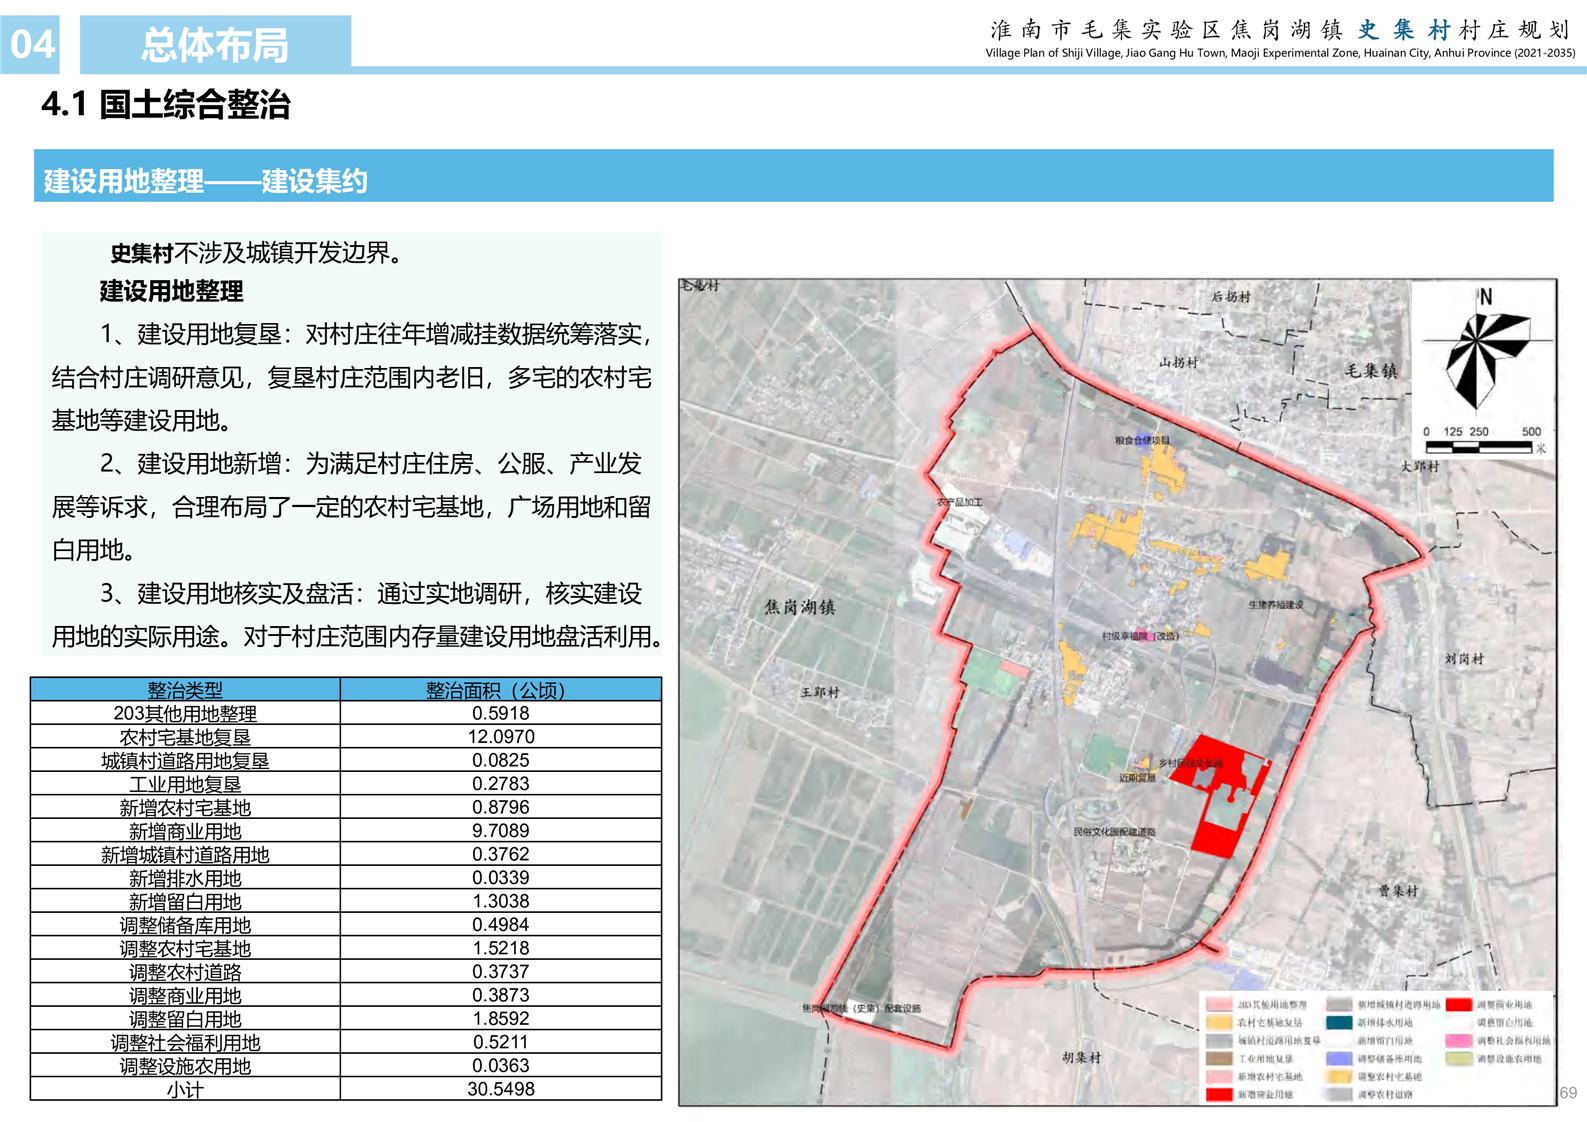Click the 粮食仓储项目 map marker
This screenshot has width=1587, height=1122.
tap(1143, 439)
